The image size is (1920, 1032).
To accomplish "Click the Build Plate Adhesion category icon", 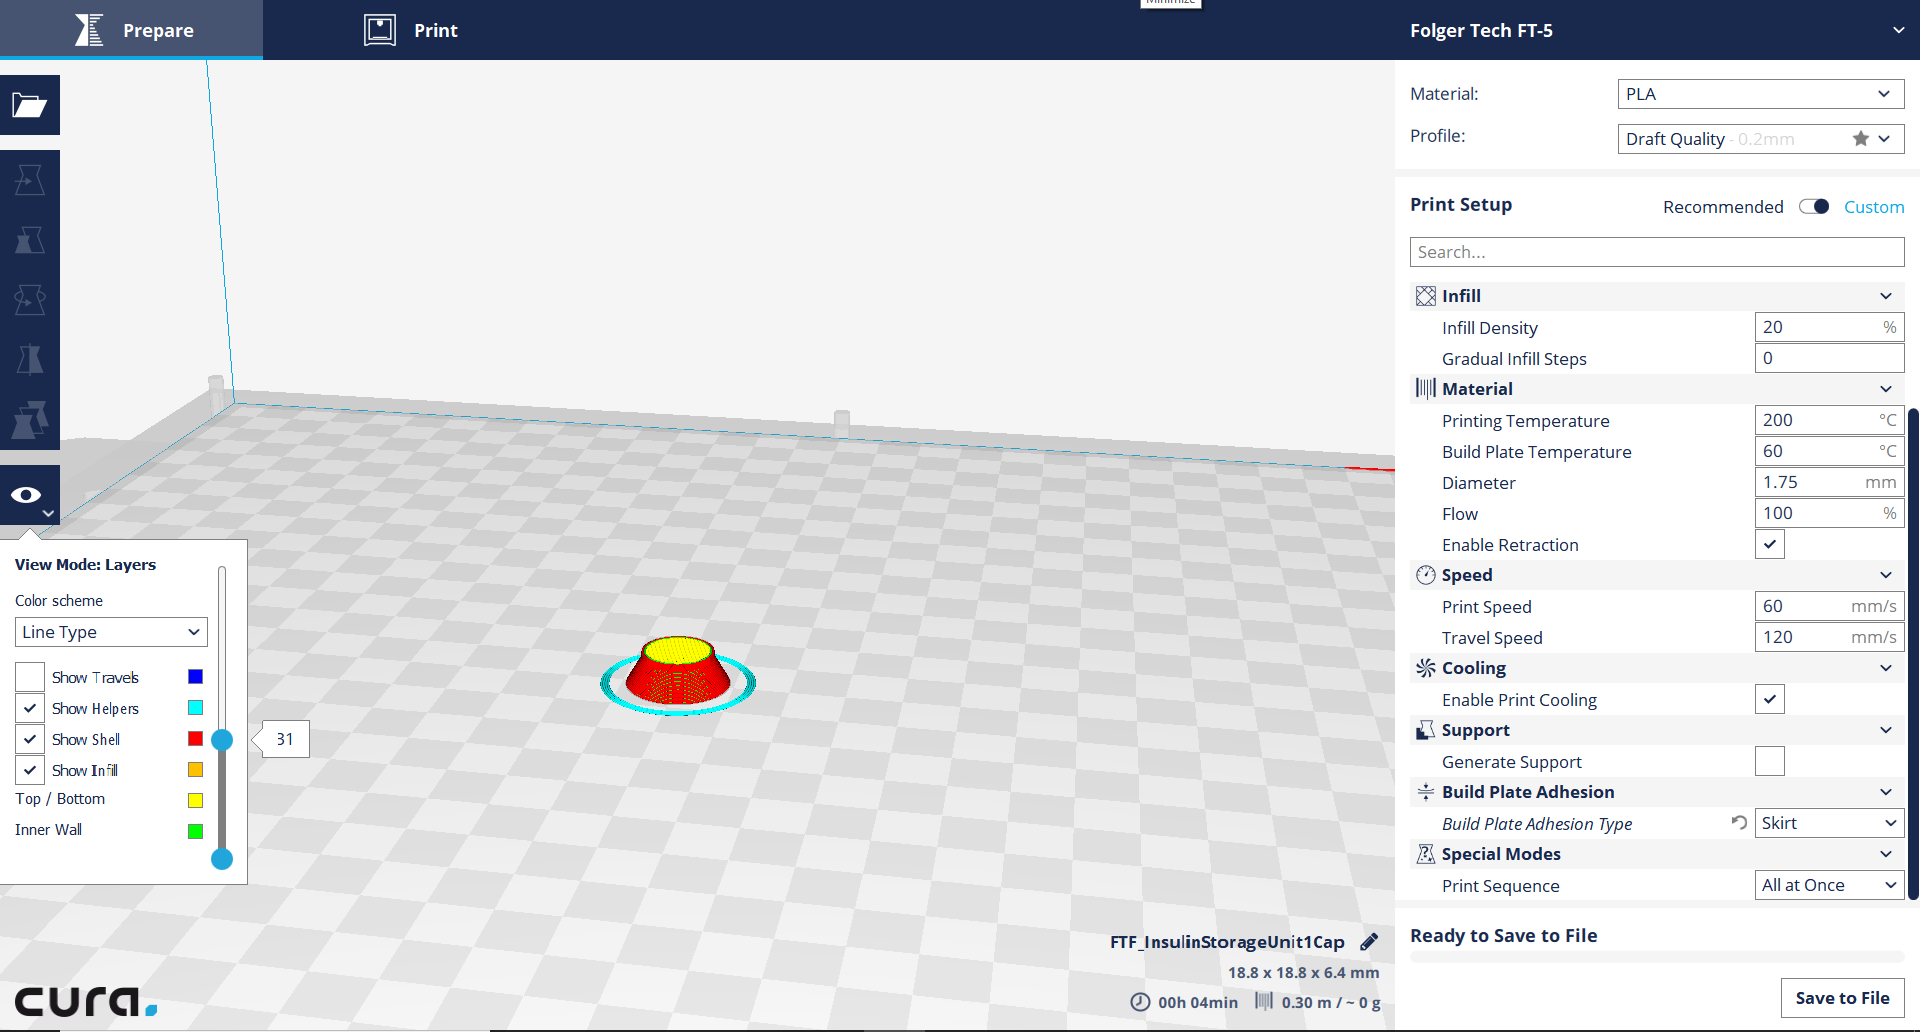I will pyautogui.click(x=1426, y=792).
